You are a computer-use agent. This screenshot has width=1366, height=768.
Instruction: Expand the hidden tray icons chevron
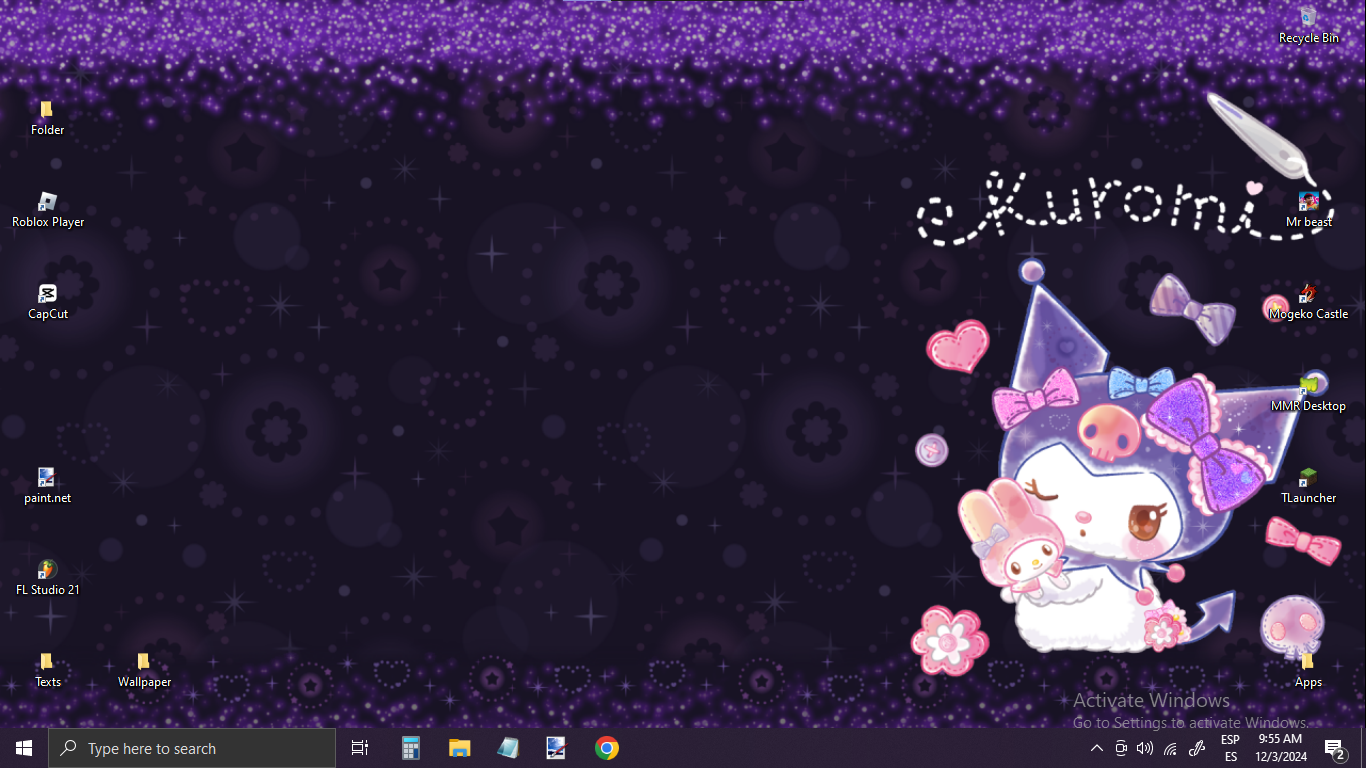point(1097,748)
